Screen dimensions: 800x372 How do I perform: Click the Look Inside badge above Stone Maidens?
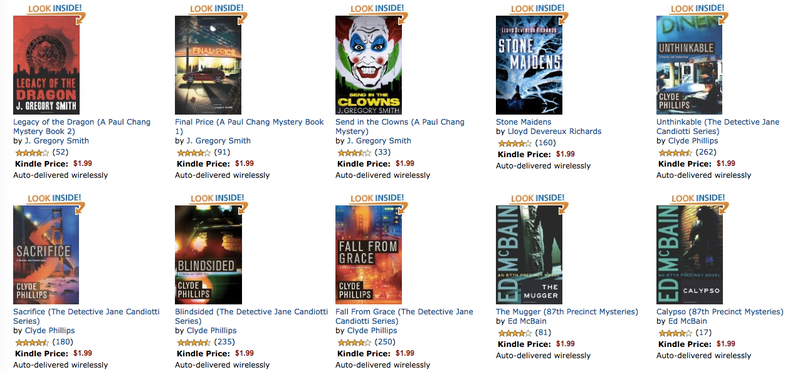pos(539,11)
